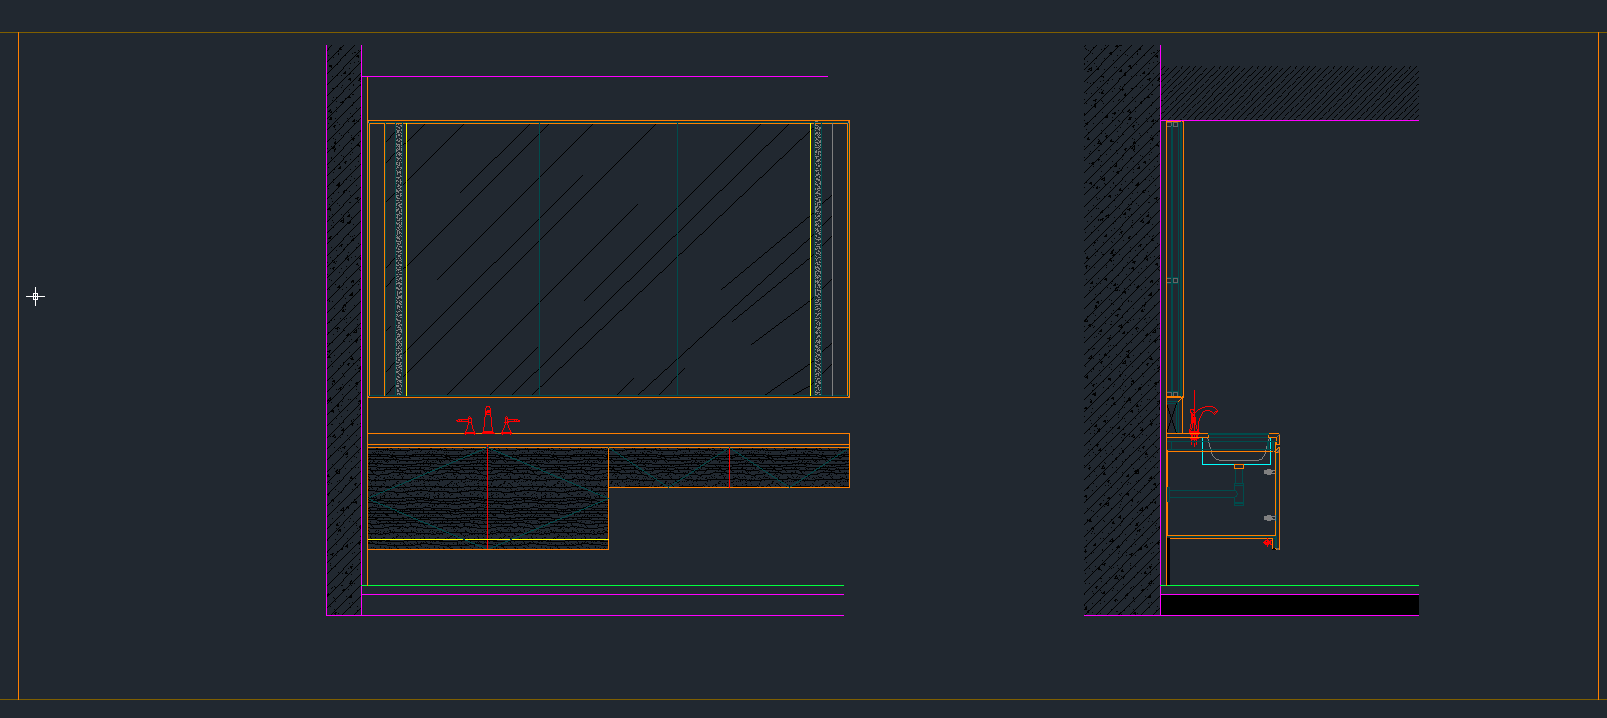This screenshot has width=1607, height=718.
Task: Click the hatched wall left of mirror elevation
Action: pyautogui.click(x=344, y=330)
